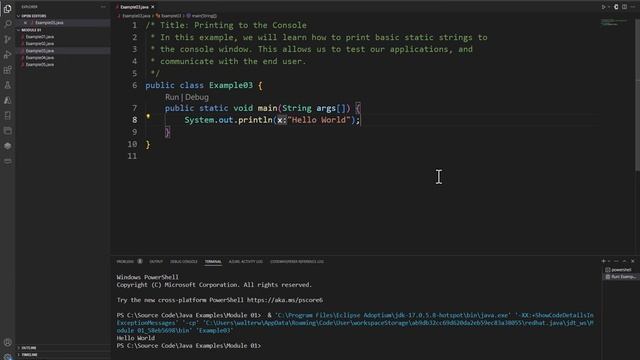640x360 pixels.
Task: Open Example05.java in Module 01 folder
Action: pyautogui.click(x=40, y=64)
